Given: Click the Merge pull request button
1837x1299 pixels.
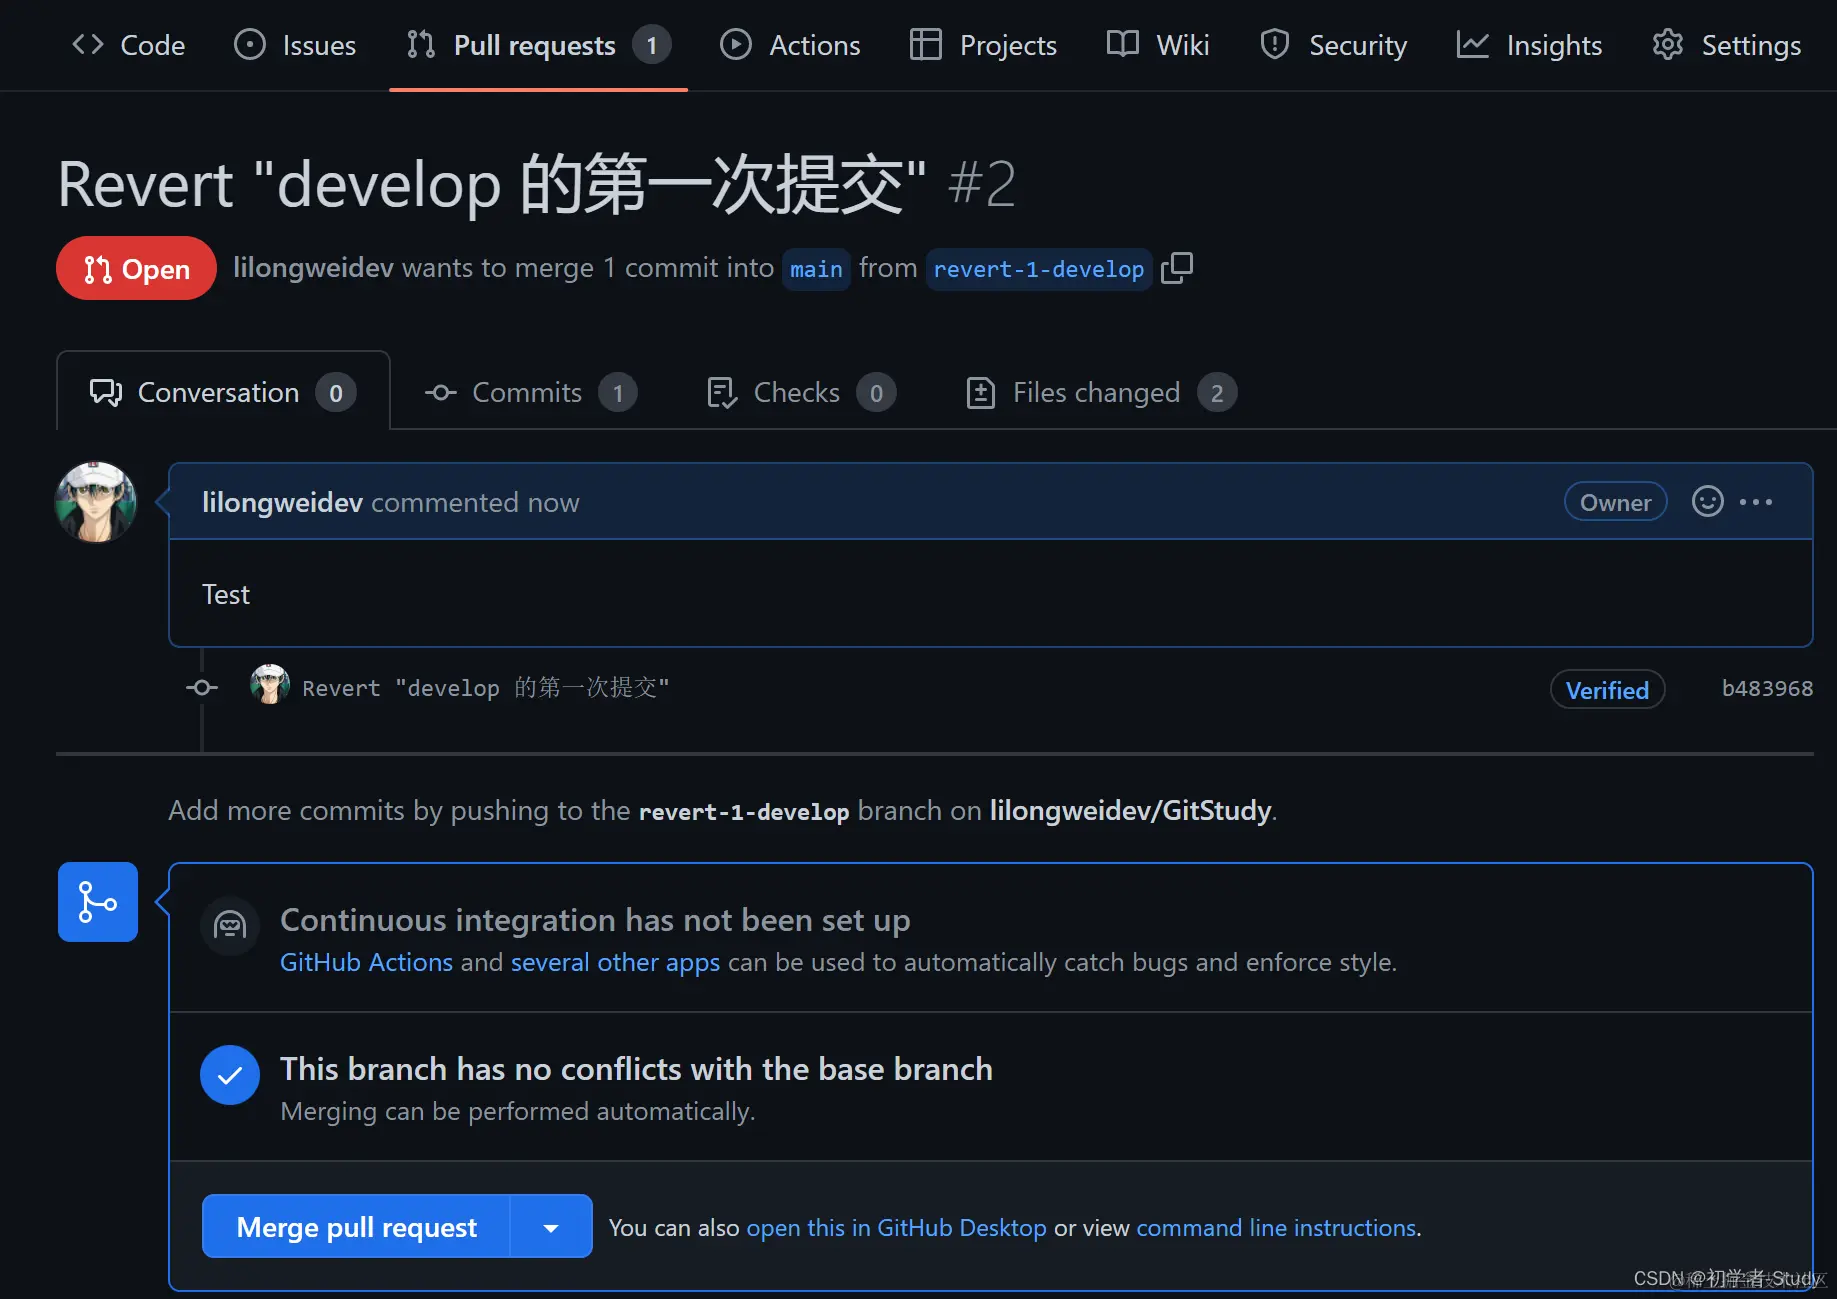Looking at the screenshot, I should tap(357, 1226).
